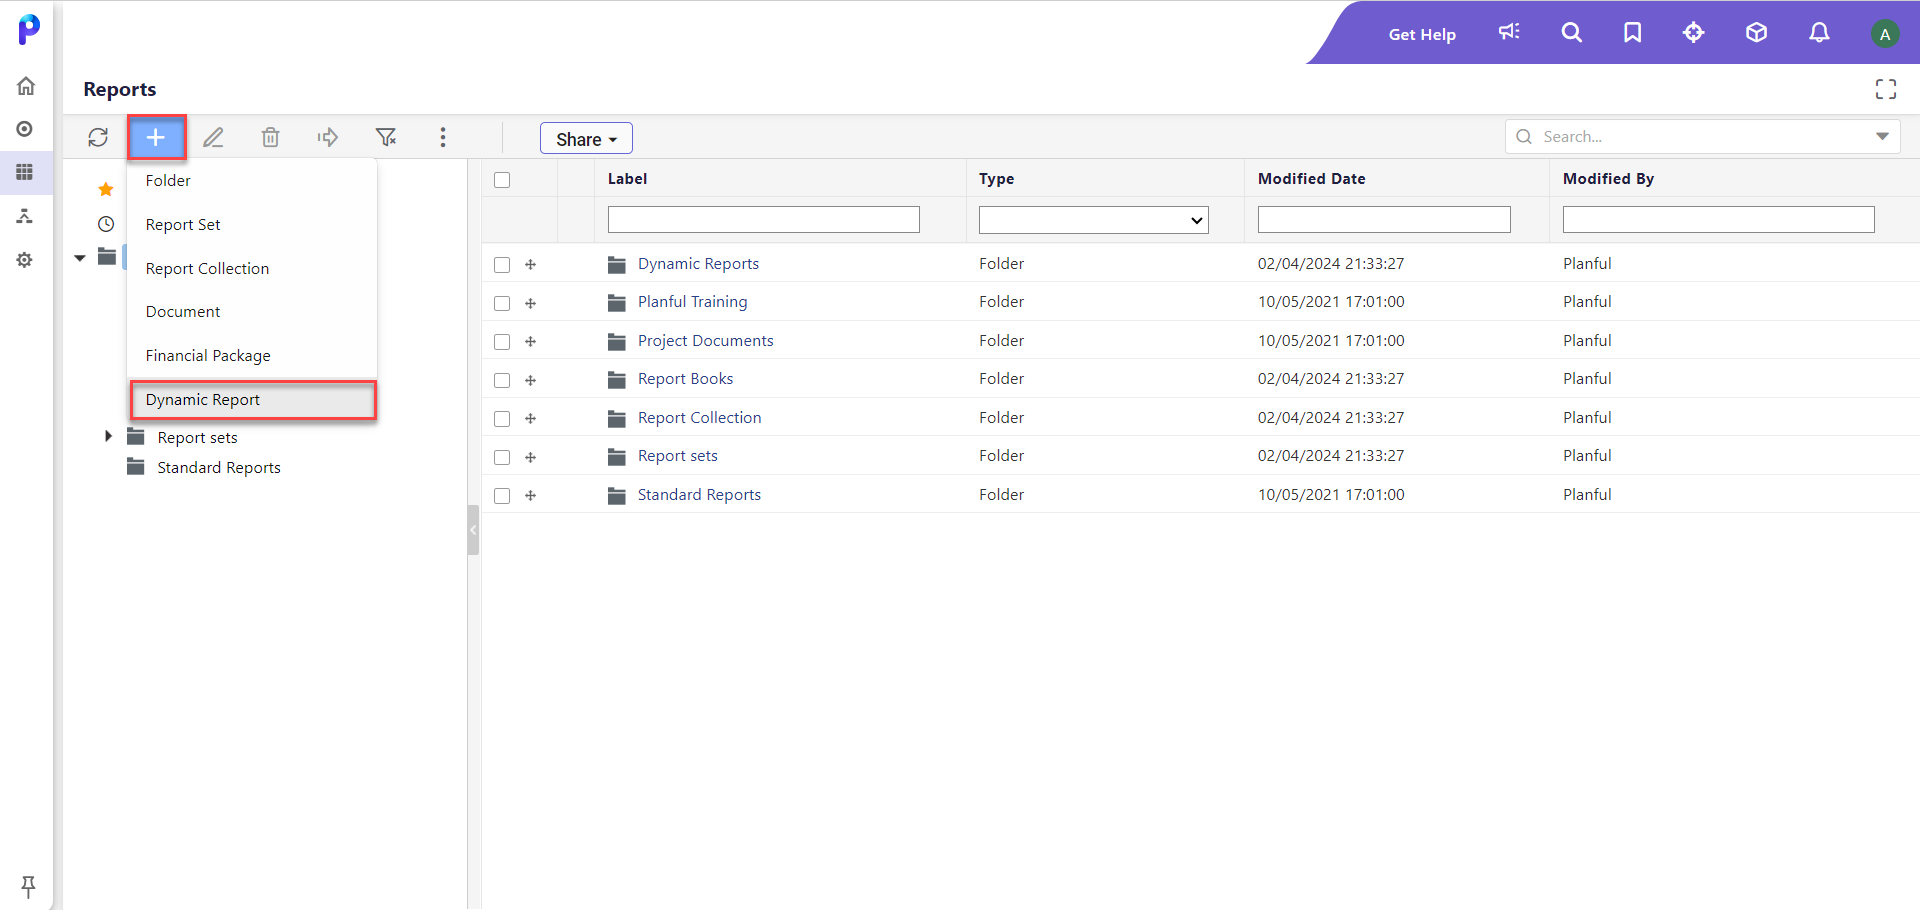The image size is (1920, 910).
Task: Select the Recent clock icon in tree
Action: tap(106, 224)
